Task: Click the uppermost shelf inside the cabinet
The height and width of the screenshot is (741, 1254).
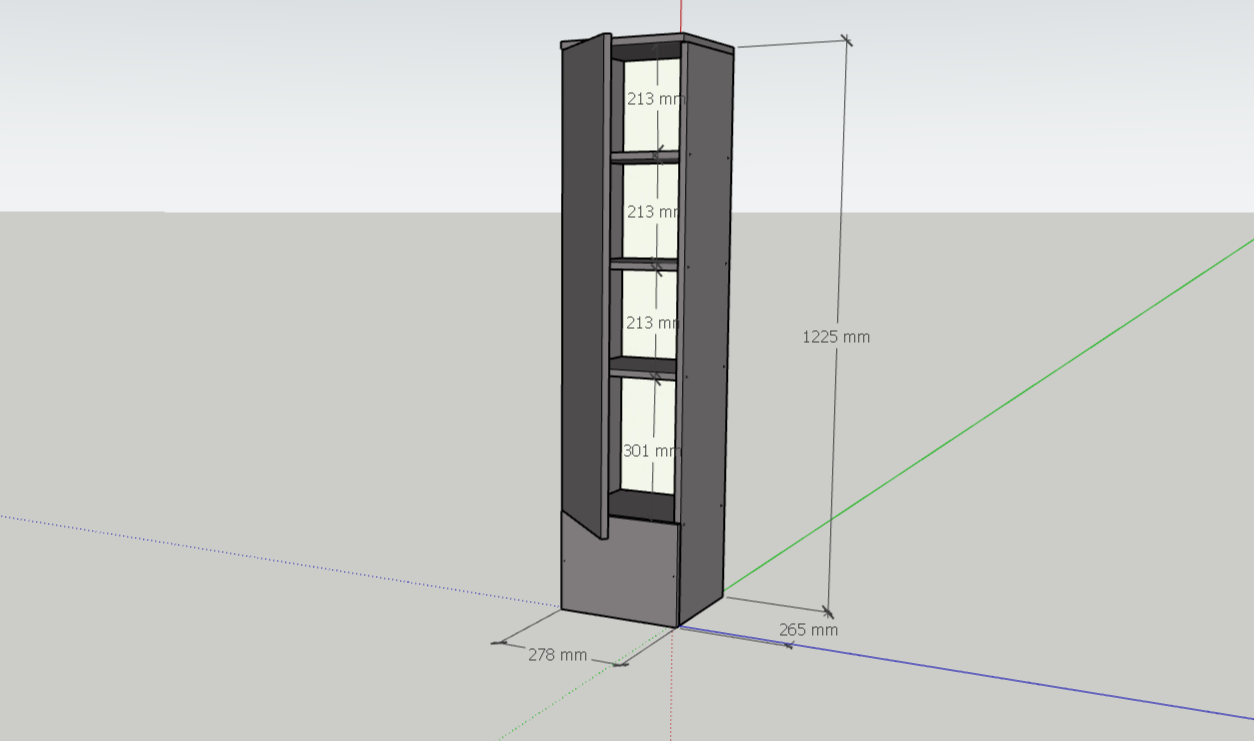Action: click(644, 157)
